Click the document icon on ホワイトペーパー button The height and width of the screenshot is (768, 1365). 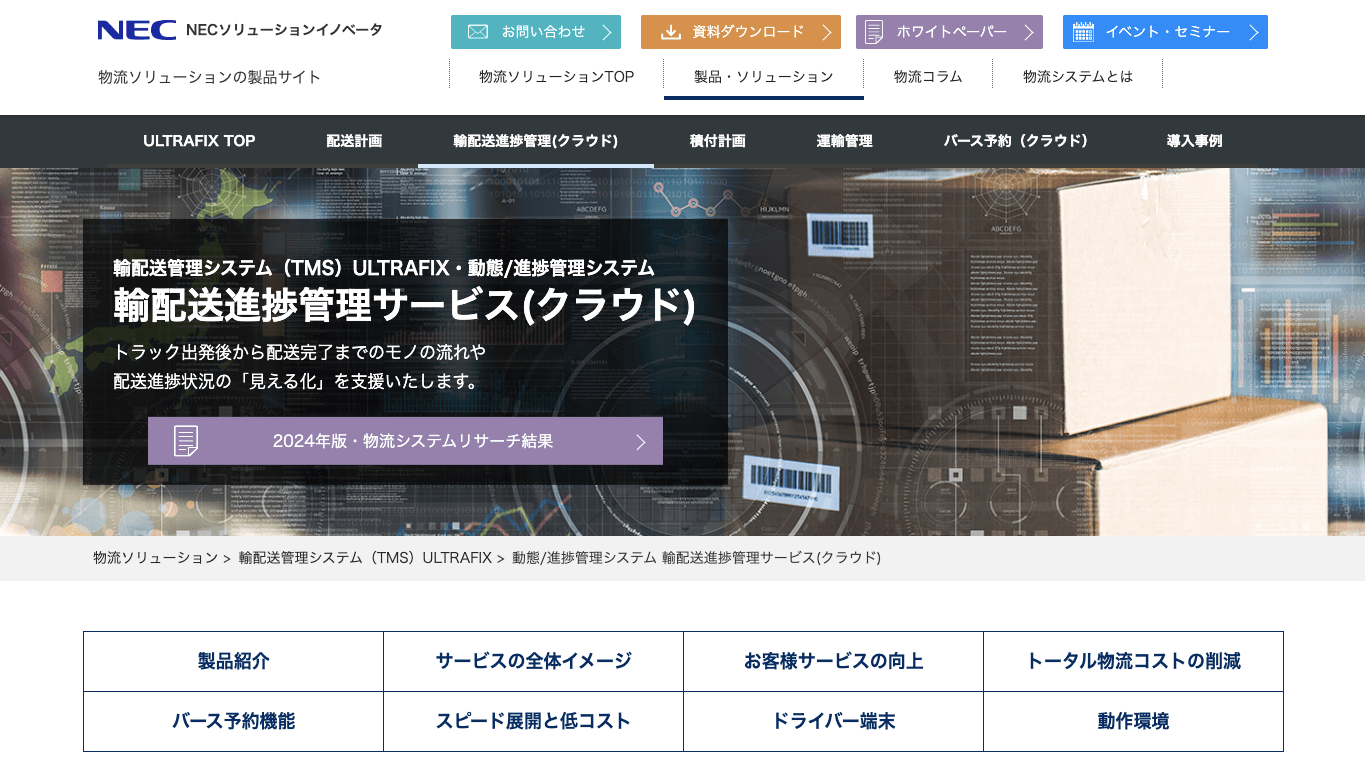876,31
